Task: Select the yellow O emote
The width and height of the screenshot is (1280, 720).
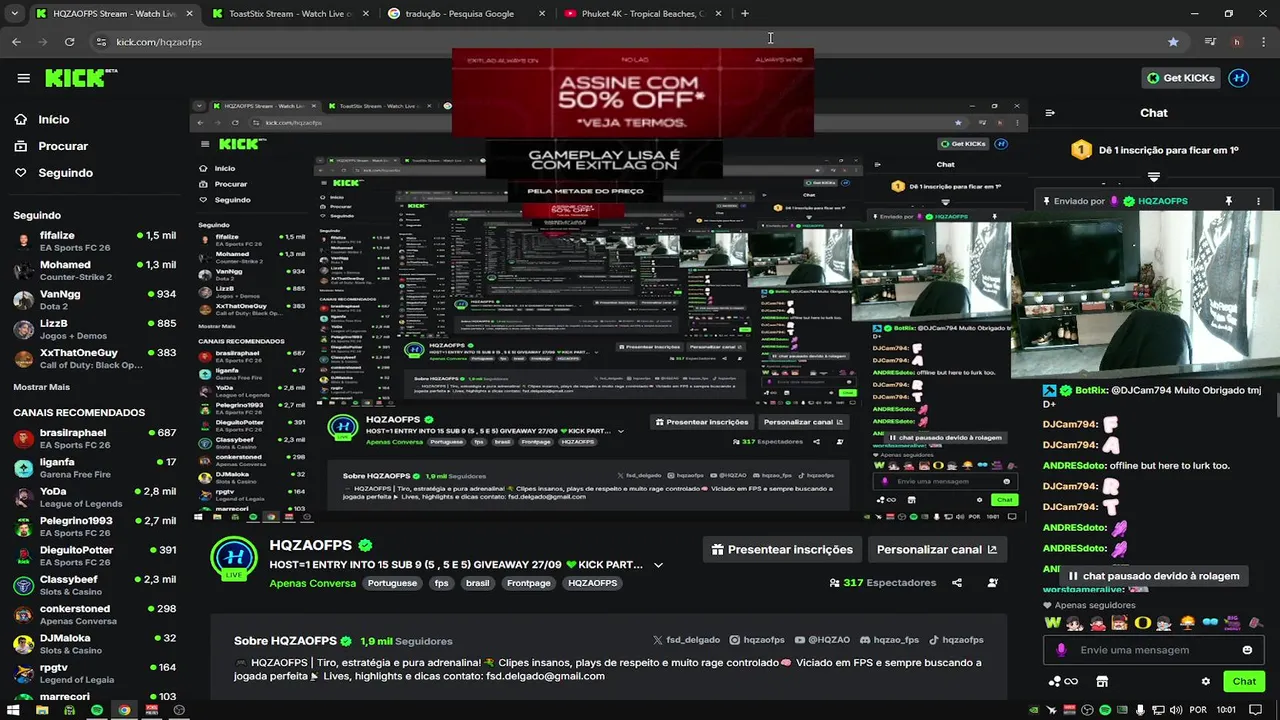Action: 1142,623
